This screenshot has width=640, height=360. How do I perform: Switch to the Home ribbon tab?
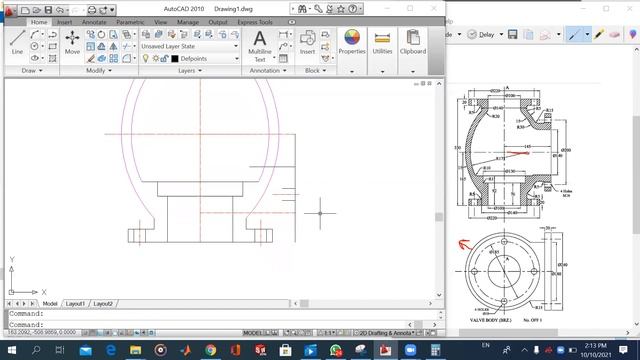[39, 22]
